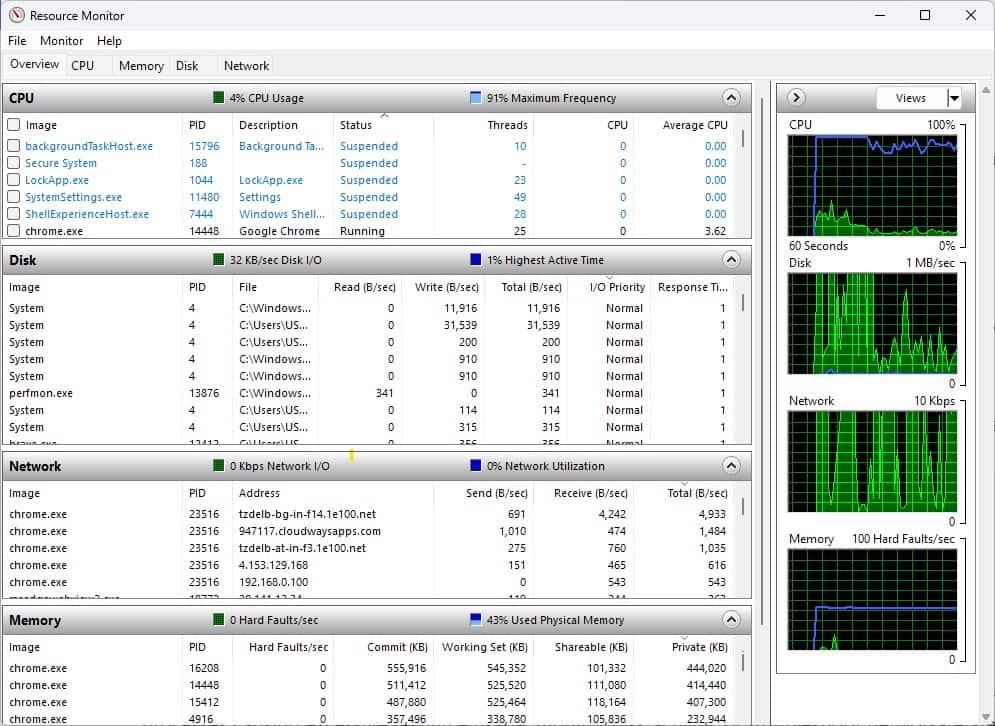This screenshot has height=726, width=995.
Task: Sort Memory list by Private (KB) header
Action: click(683, 647)
